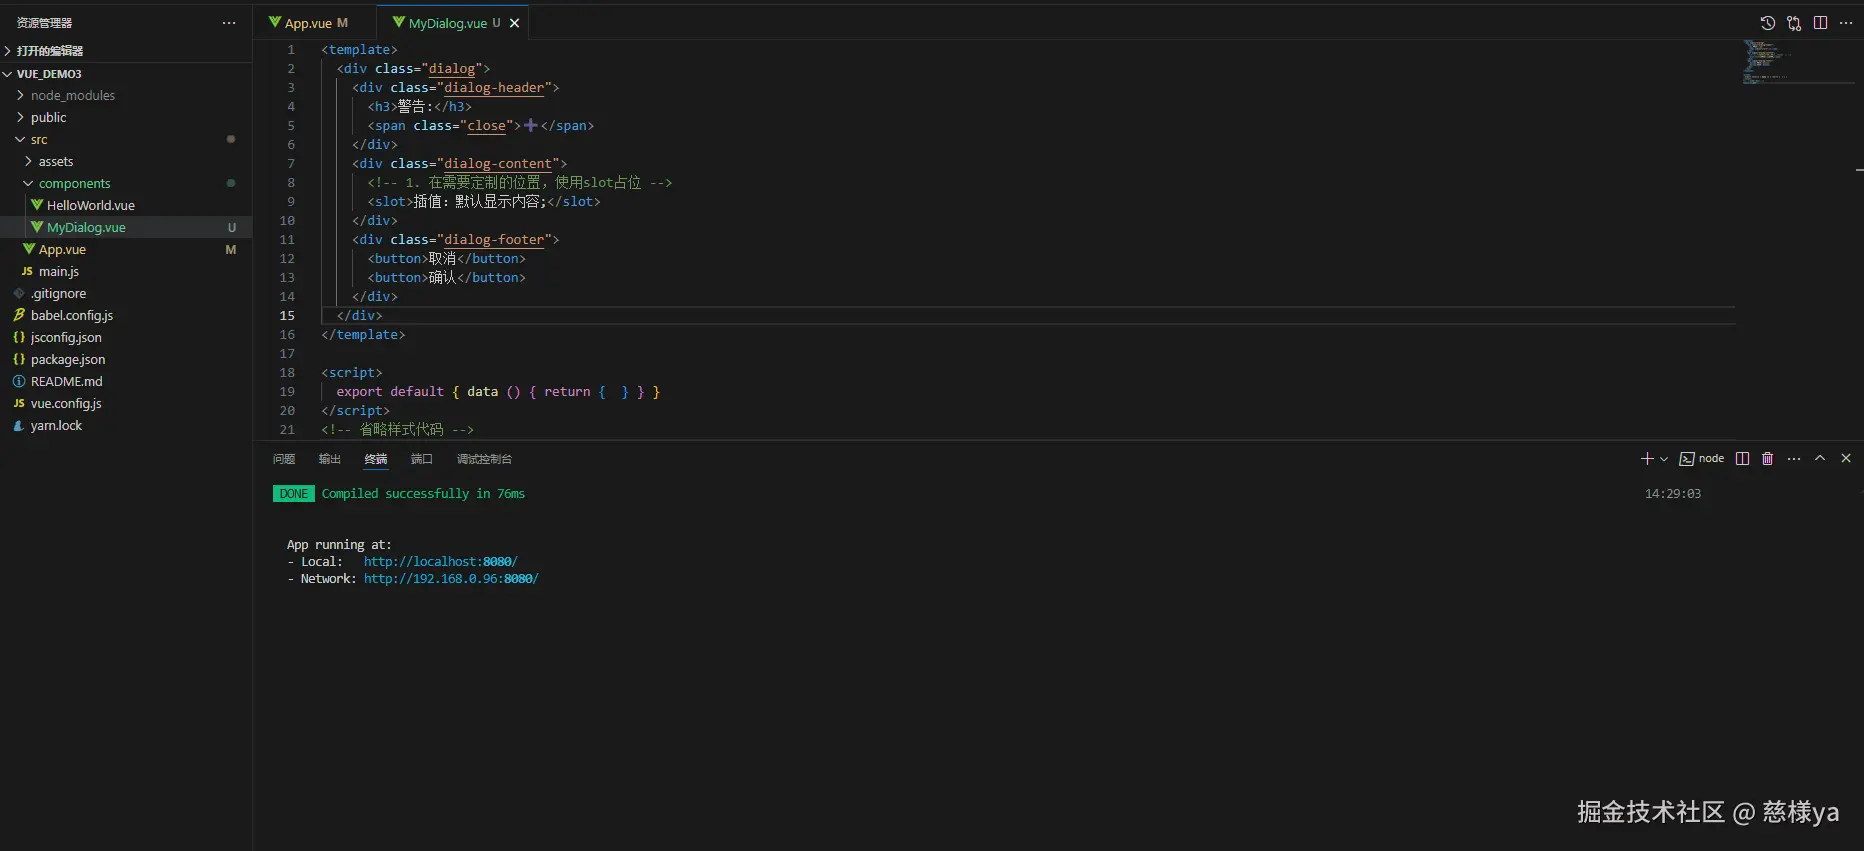
Task: Switch to the 端口 panel tab
Action: (x=422, y=459)
